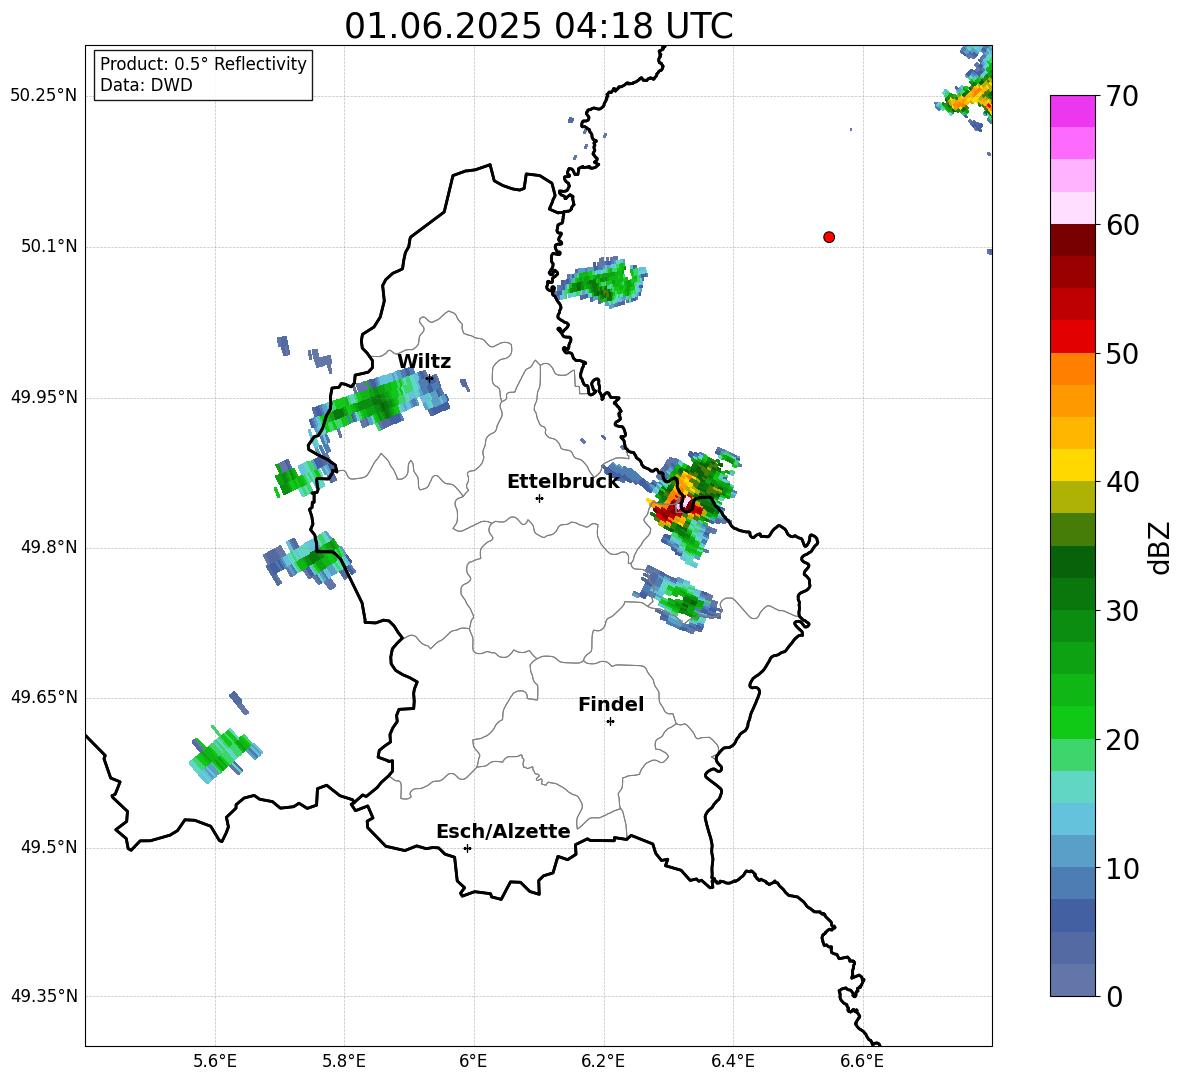This screenshot has width=1184, height=1081.
Task: Click the 6.4°E longitude label
Action: (x=732, y=1061)
